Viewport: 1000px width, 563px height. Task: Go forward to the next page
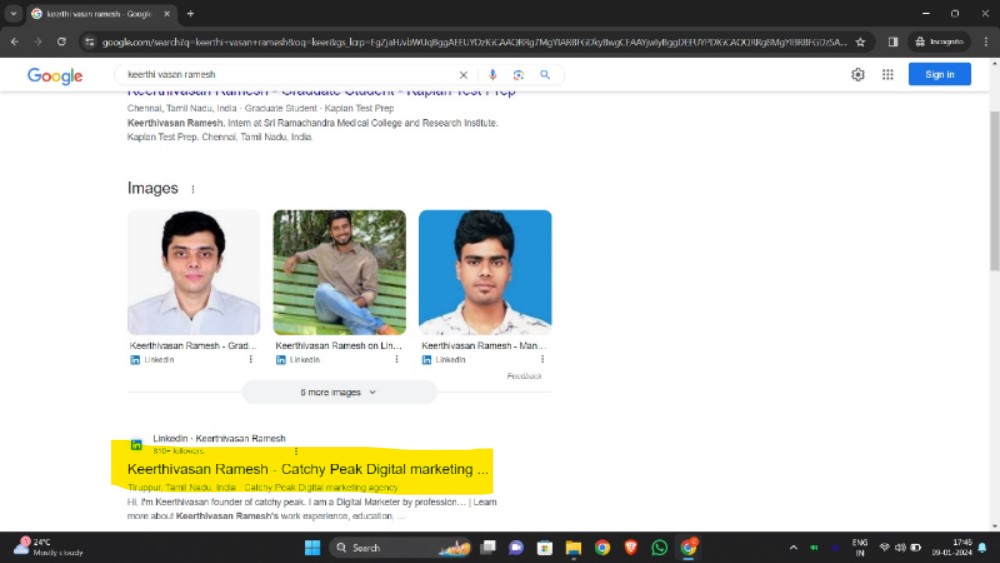pyautogui.click(x=38, y=42)
